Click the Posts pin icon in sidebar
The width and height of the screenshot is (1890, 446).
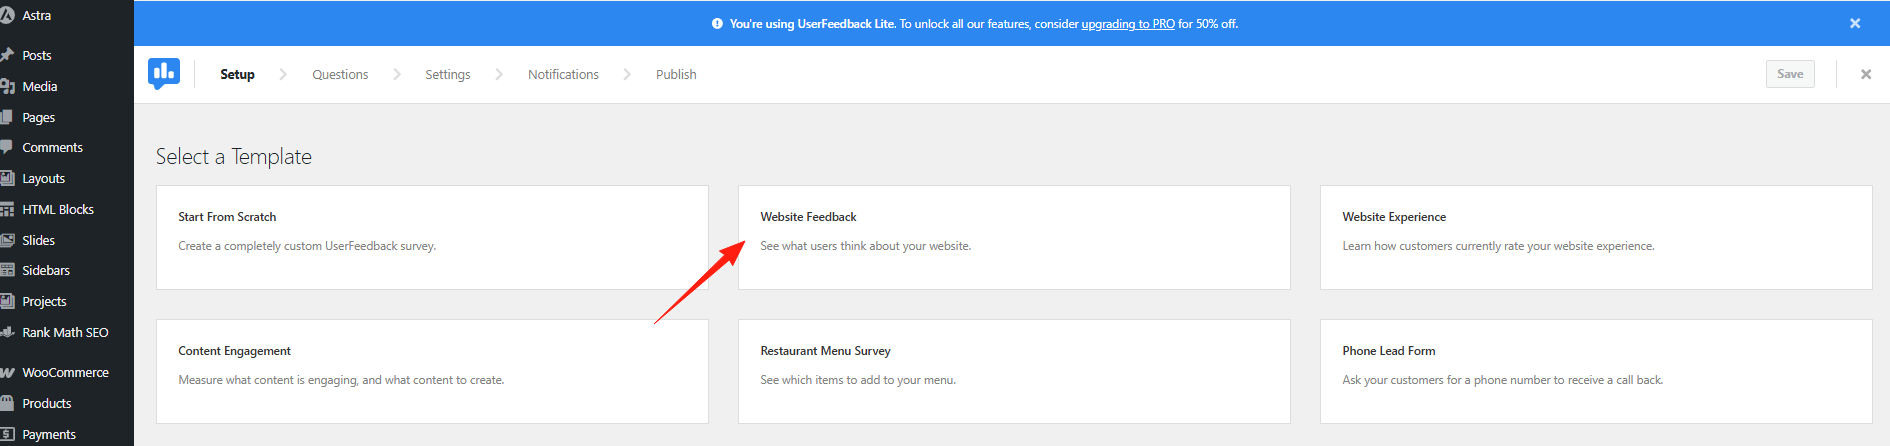pos(7,55)
